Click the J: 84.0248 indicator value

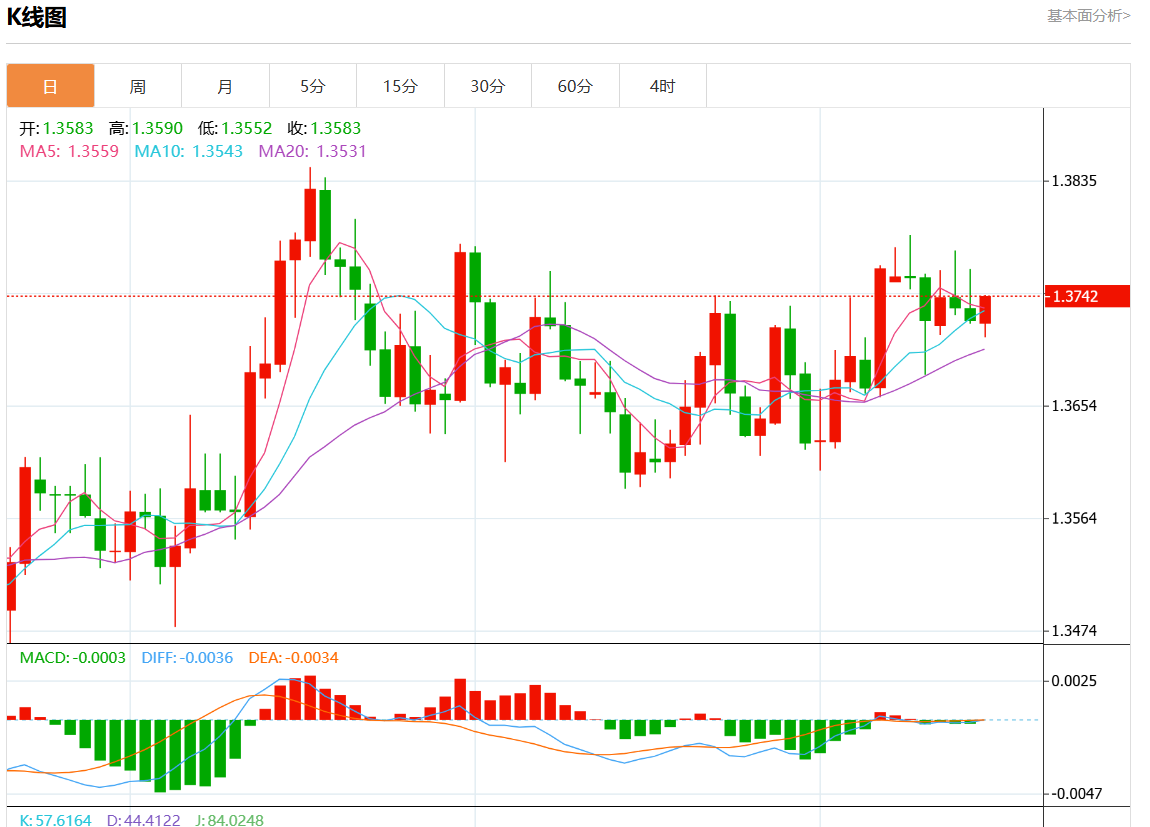pyautogui.click(x=230, y=820)
